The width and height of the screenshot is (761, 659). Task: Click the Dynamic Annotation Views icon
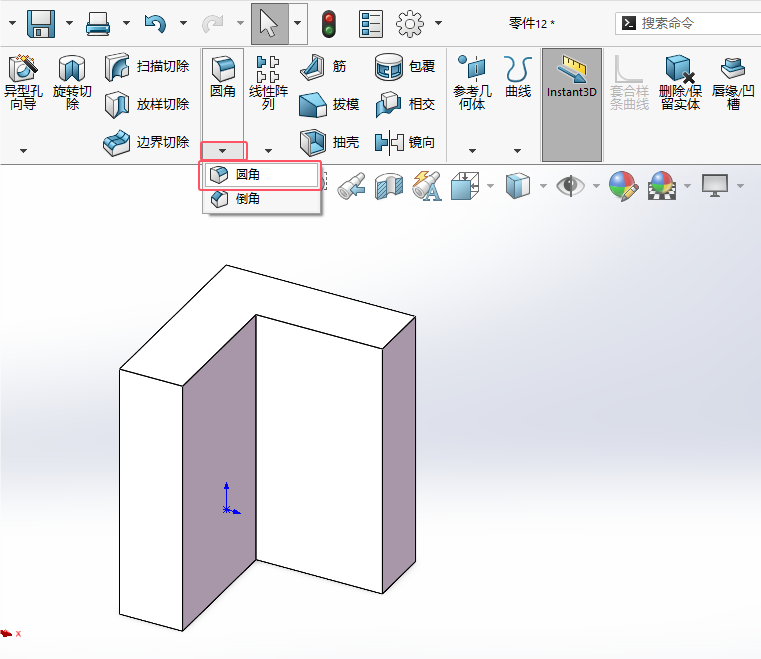pyautogui.click(x=427, y=186)
